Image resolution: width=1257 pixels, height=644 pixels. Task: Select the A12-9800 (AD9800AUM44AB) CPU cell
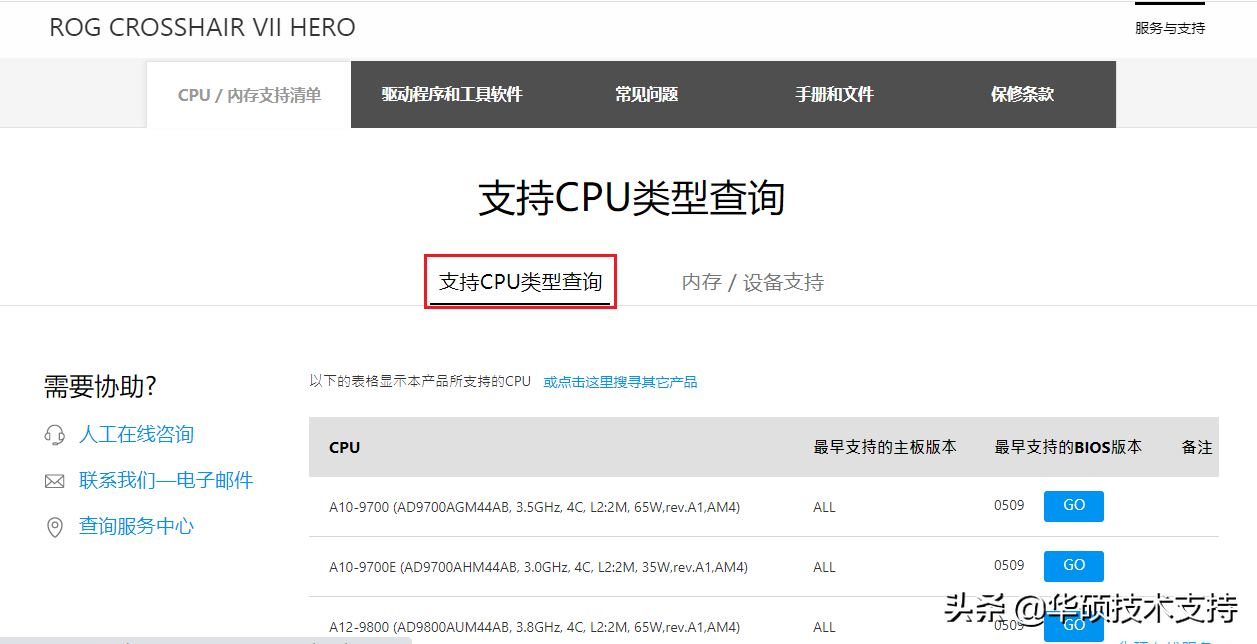534,627
